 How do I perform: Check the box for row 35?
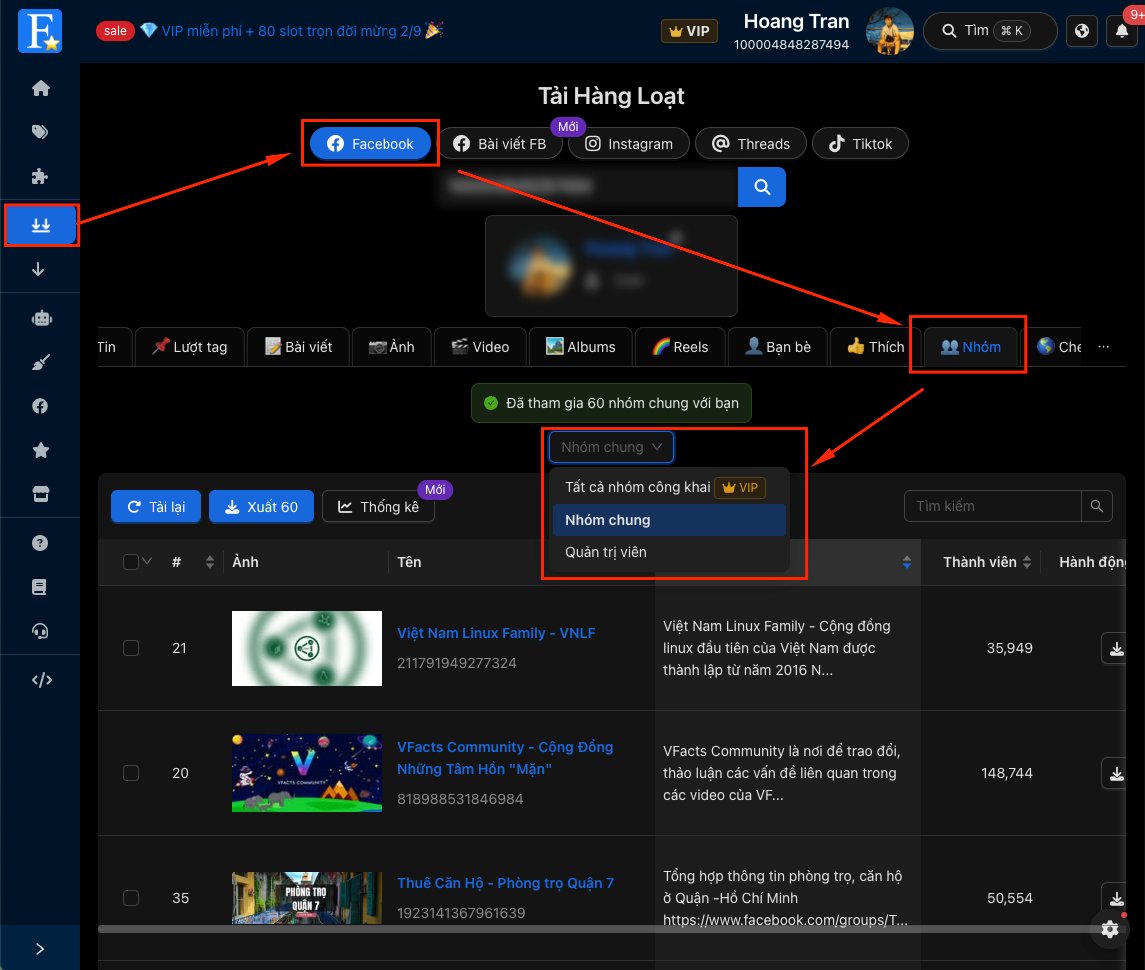click(x=131, y=898)
